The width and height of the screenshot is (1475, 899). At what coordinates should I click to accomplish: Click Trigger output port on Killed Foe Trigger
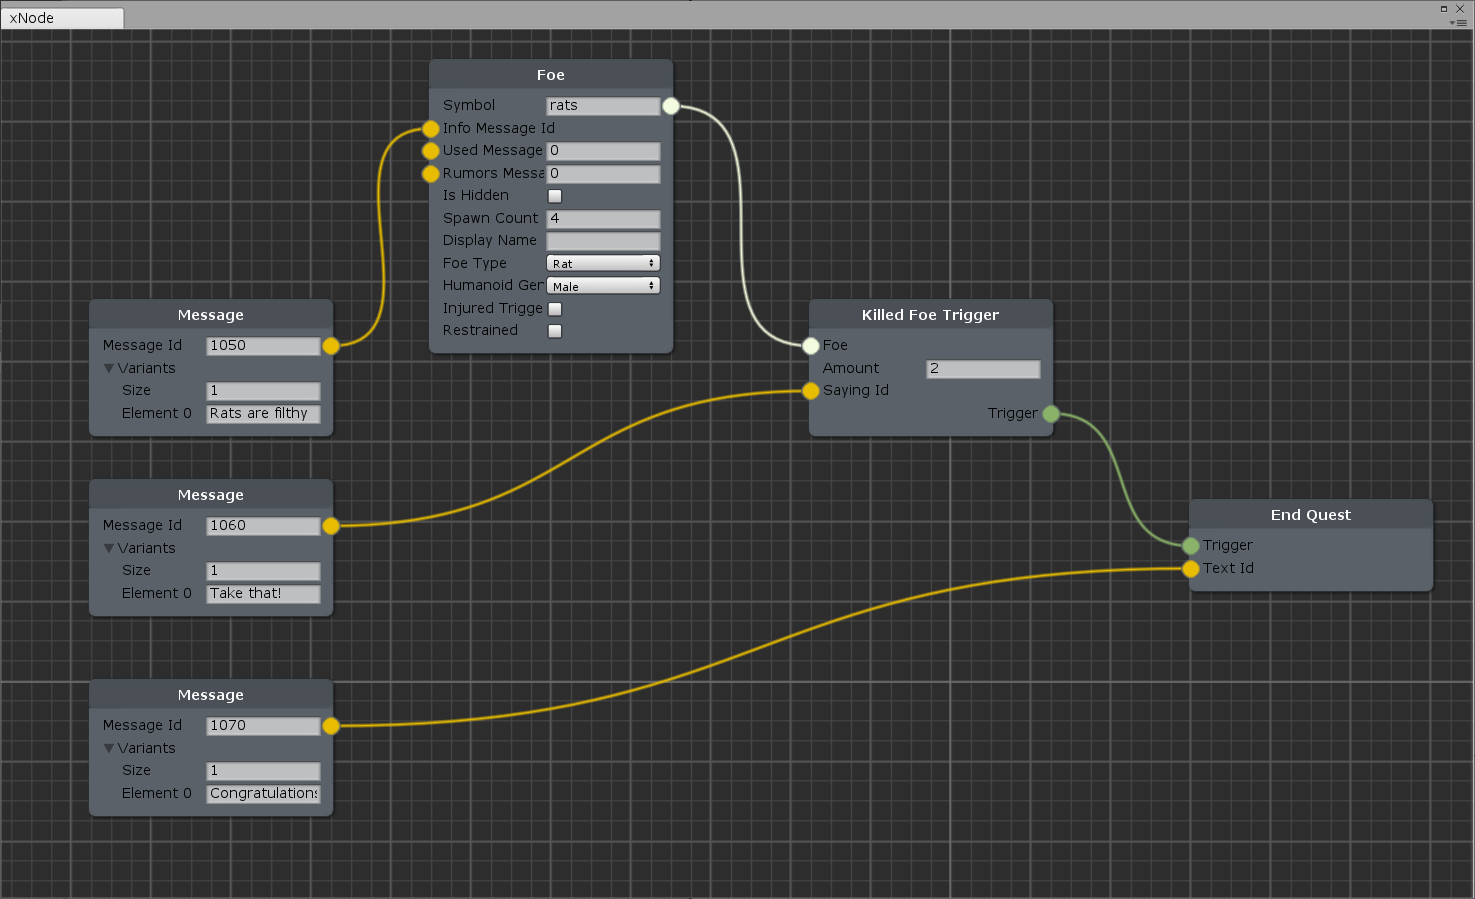click(x=1051, y=414)
